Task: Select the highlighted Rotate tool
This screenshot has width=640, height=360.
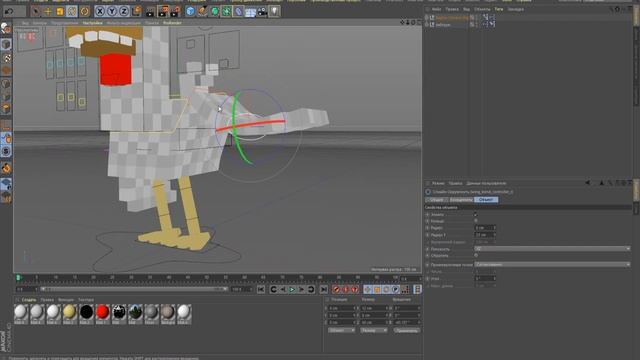Action: click(72, 11)
